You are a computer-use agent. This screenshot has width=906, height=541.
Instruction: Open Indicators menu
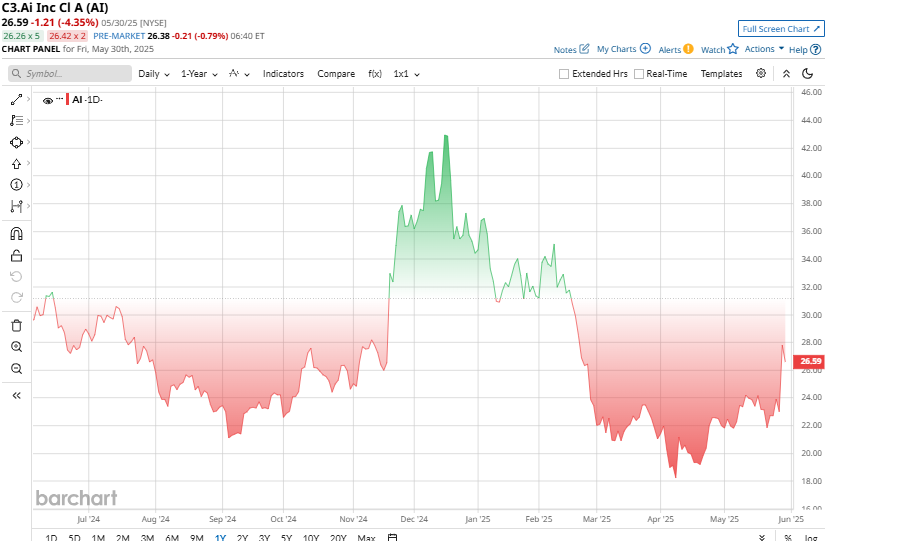click(283, 74)
